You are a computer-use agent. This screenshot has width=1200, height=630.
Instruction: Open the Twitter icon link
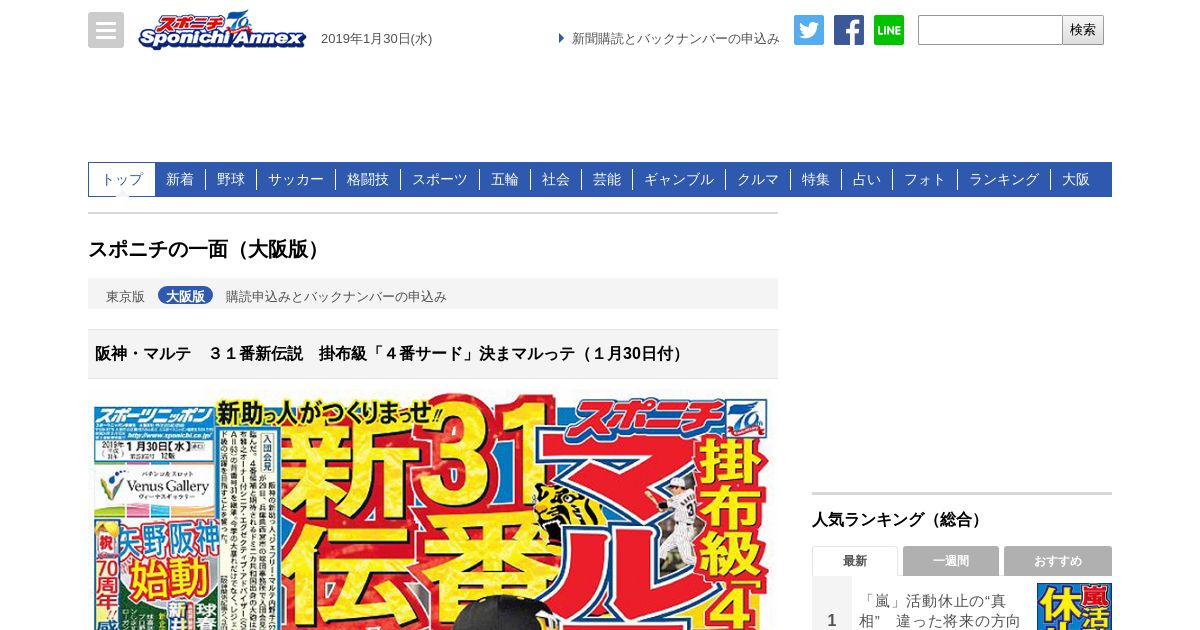tap(809, 30)
